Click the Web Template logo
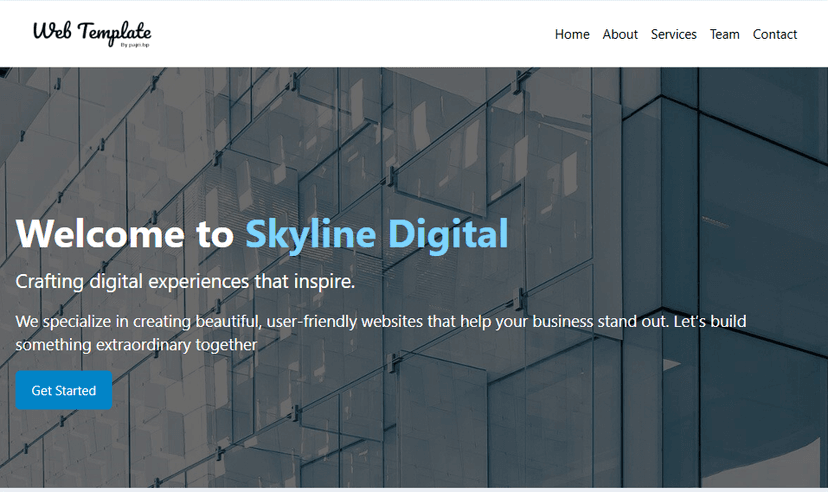The image size is (828, 492). click(92, 34)
